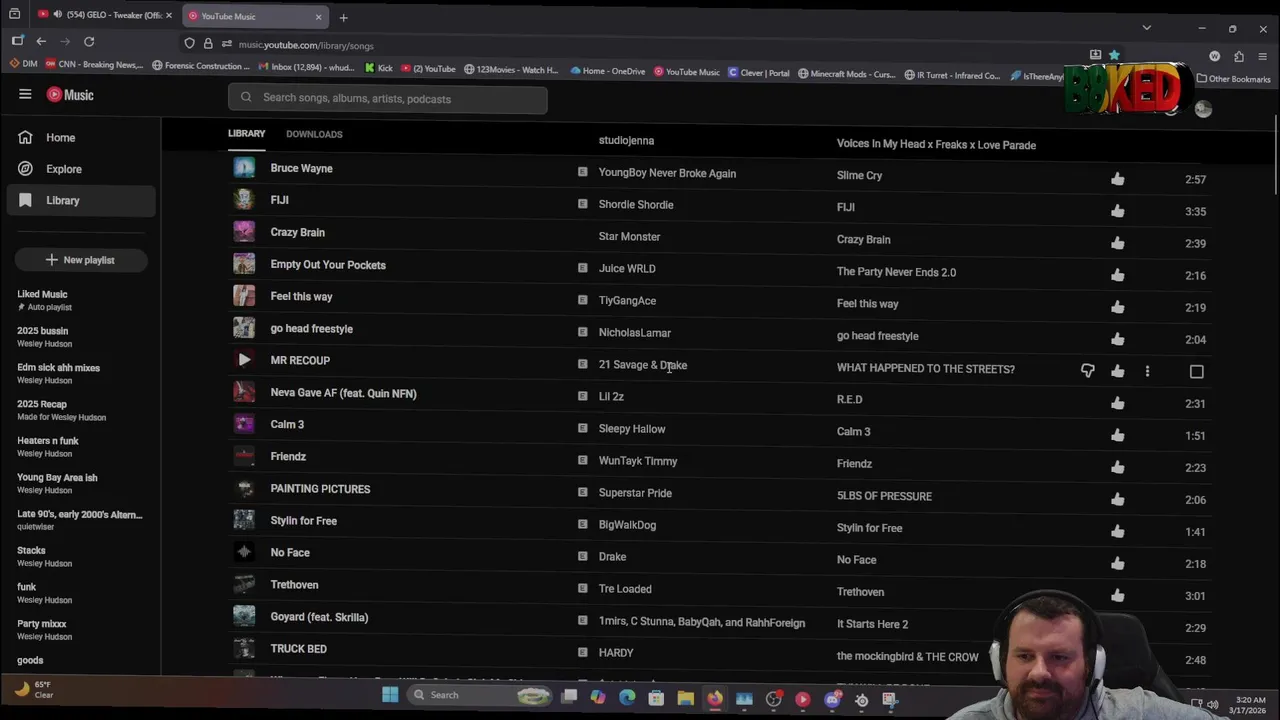Close the YouTube Music browser tab
Image resolution: width=1280 pixels, height=720 pixels.
point(318,17)
